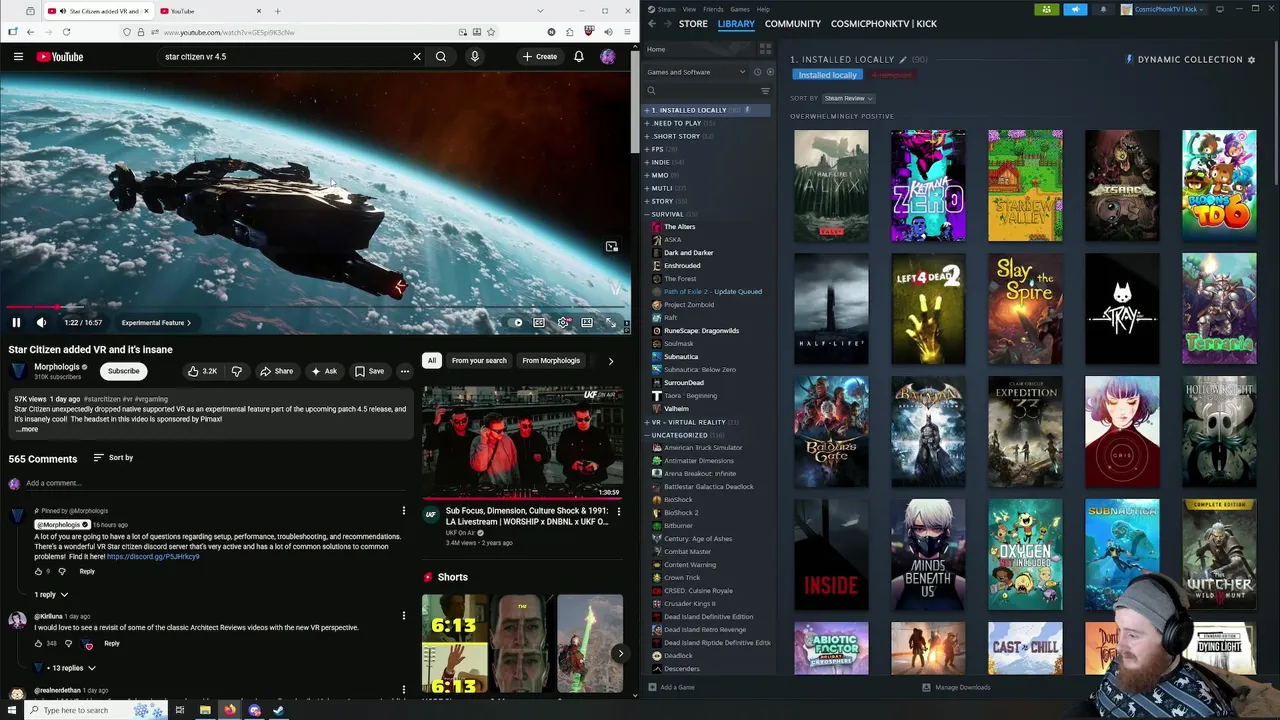Click the Add a comment field
This screenshot has height=720, width=1280.
[215, 483]
